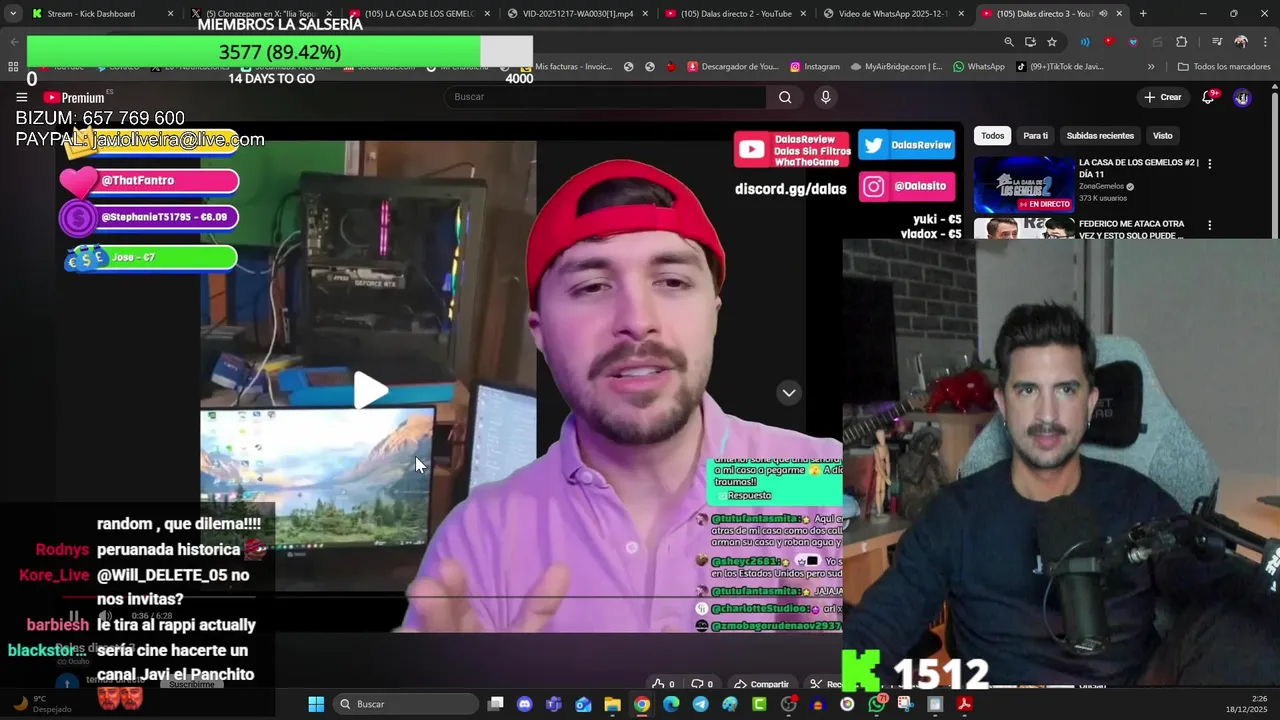Viewport: 1280px width, 720px height.
Task: Click the YouTube search magnifier button
Action: click(785, 97)
